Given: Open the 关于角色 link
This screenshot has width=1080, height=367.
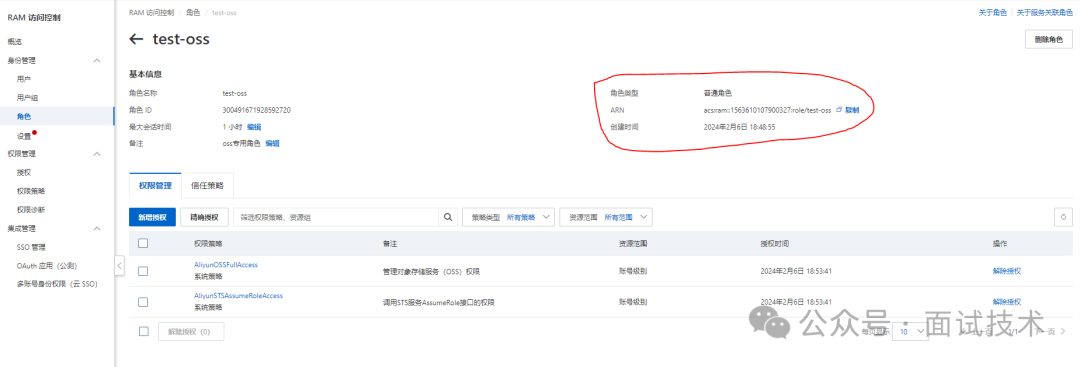Looking at the screenshot, I should pos(993,13).
